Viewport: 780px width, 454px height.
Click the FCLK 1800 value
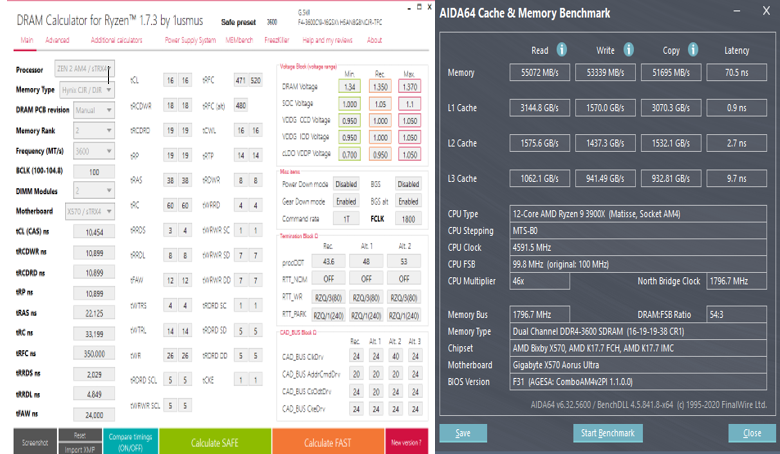[x=408, y=219]
